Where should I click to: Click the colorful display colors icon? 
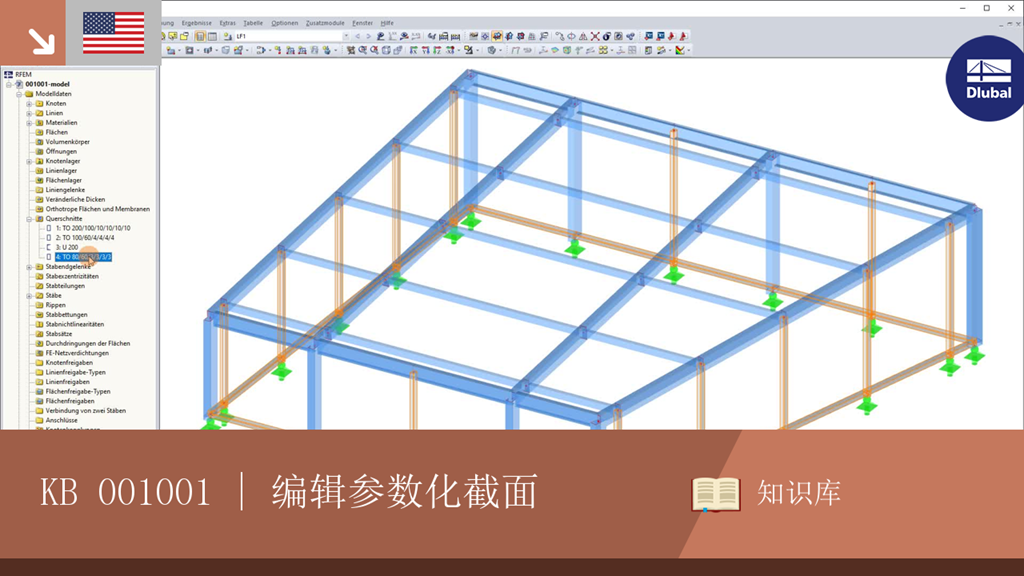coord(680,50)
